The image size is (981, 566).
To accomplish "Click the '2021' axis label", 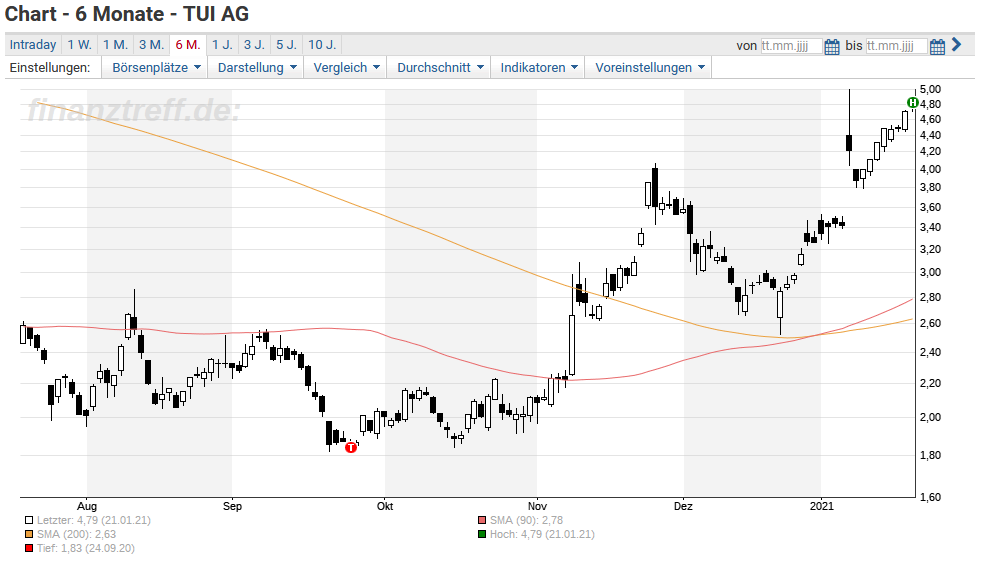I will click(x=821, y=506).
